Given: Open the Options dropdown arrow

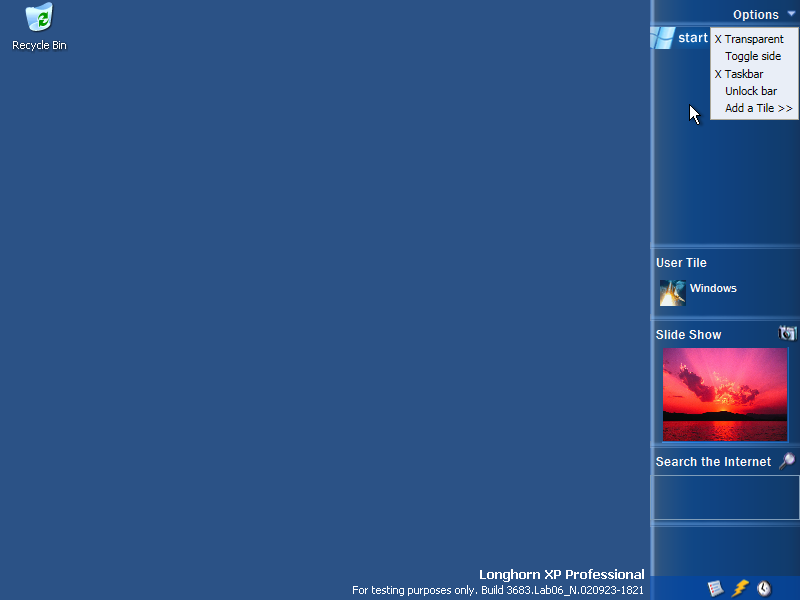Looking at the screenshot, I should pyautogui.click(x=791, y=14).
